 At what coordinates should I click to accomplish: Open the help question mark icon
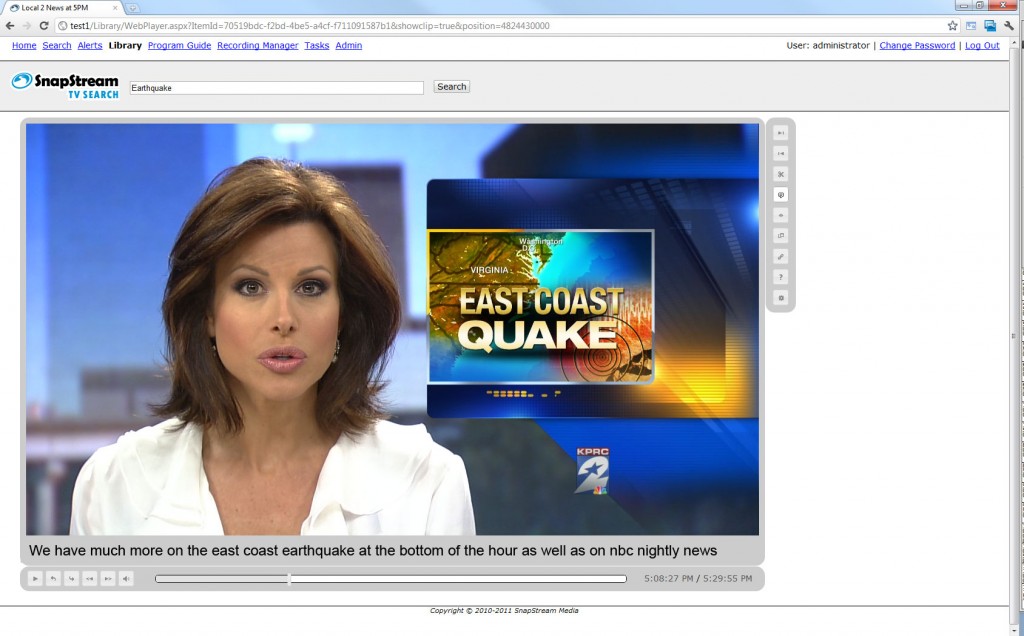pyautogui.click(x=781, y=277)
